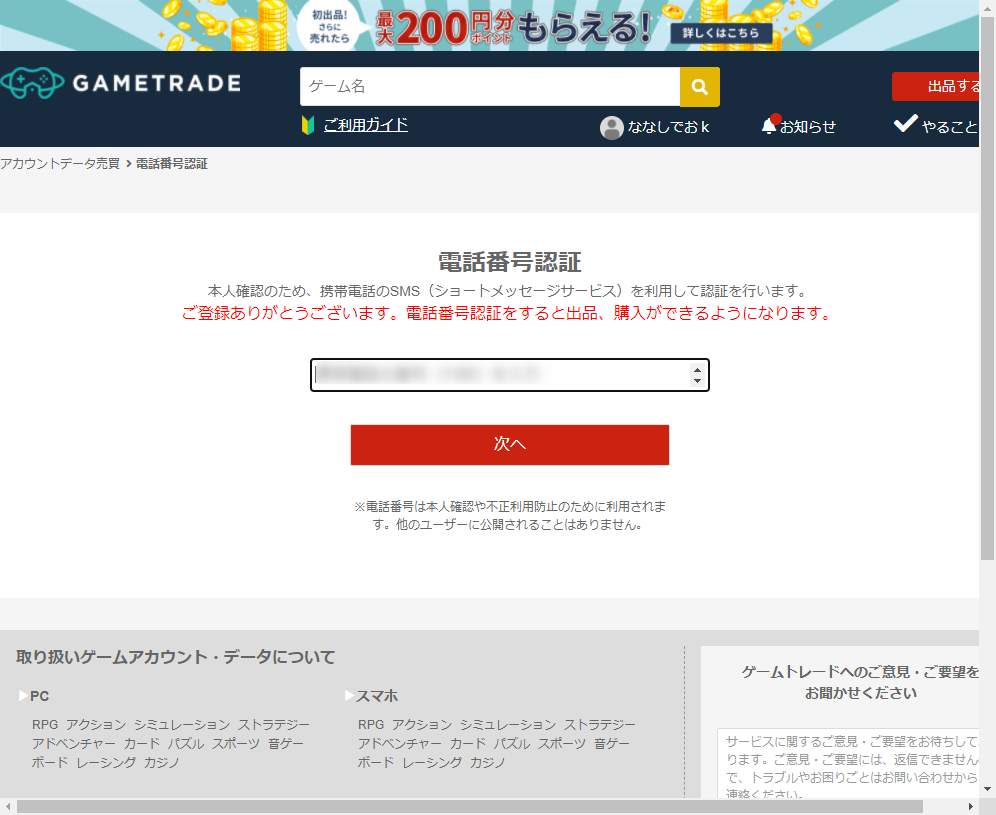Click the yellow search magnifier icon

[x=699, y=87]
